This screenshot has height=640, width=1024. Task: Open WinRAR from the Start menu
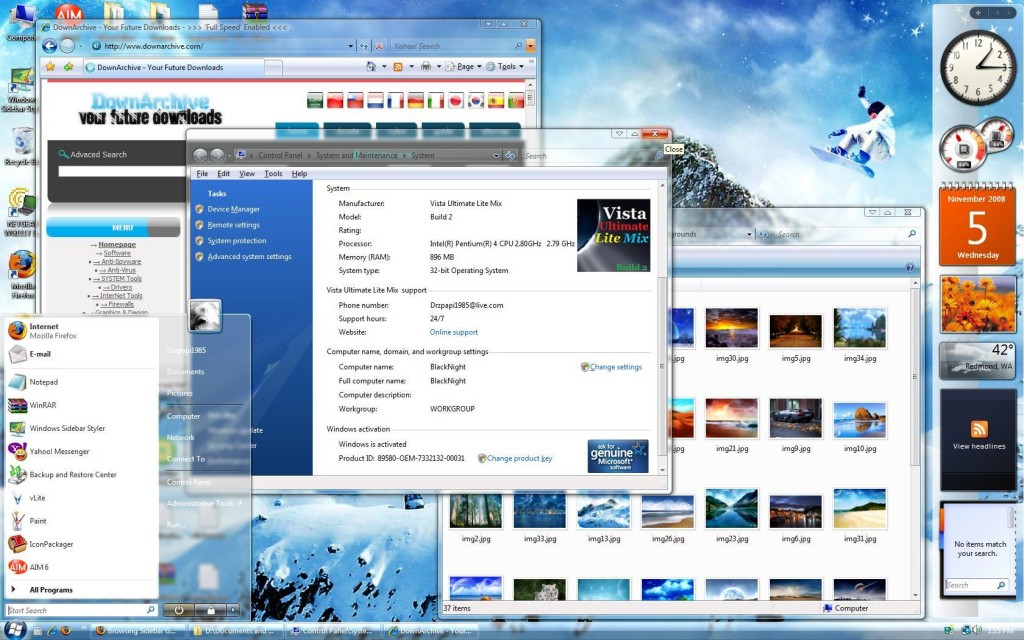(42, 405)
